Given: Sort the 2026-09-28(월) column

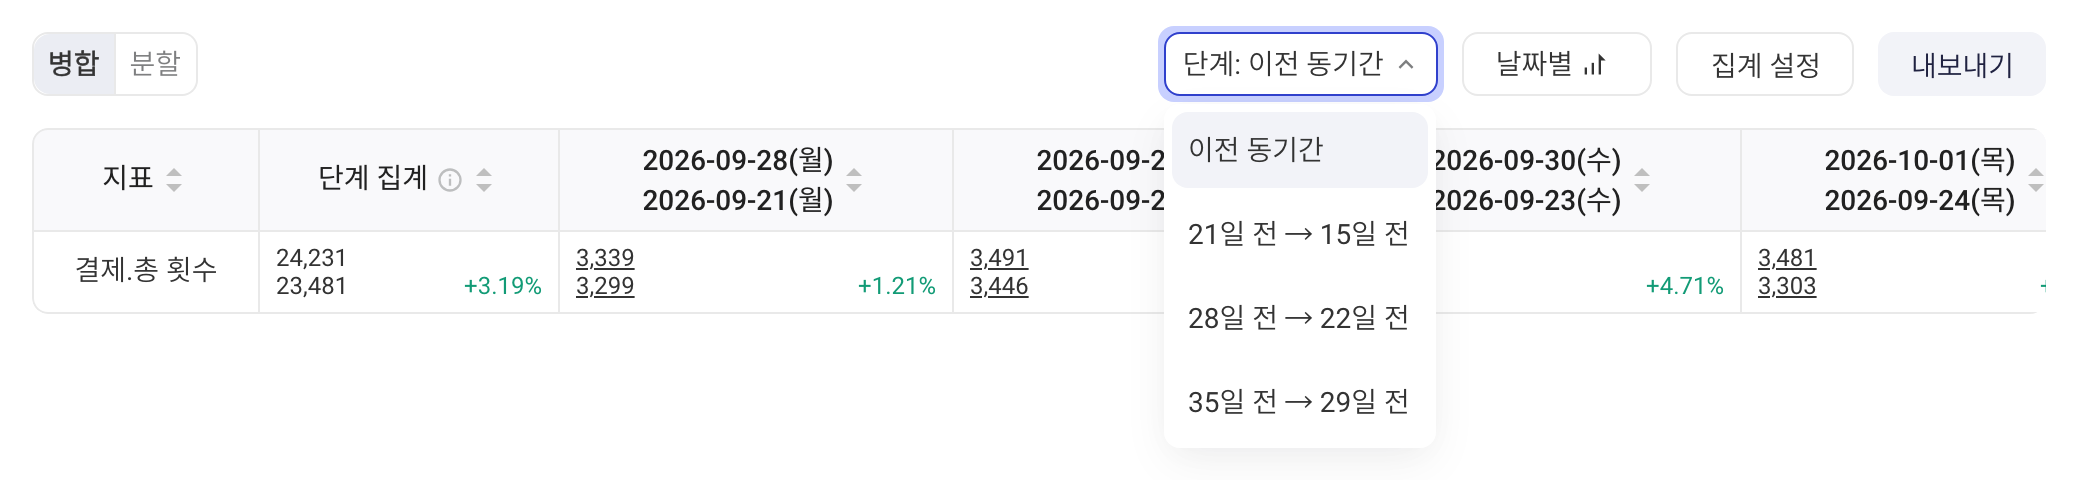Looking at the screenshot, I should click(x=854, y=180).
